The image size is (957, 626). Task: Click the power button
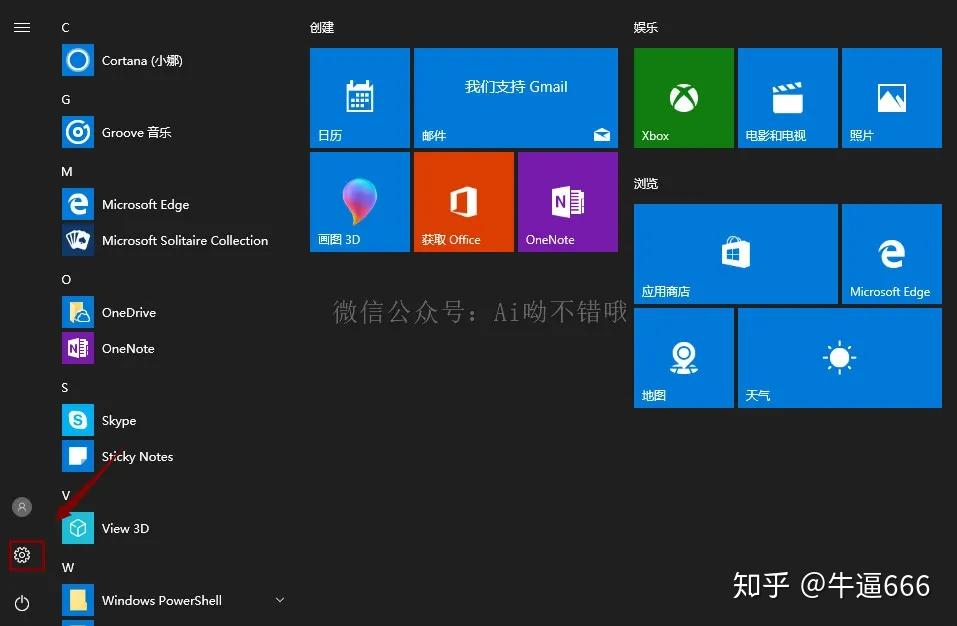tap(23, 603)
